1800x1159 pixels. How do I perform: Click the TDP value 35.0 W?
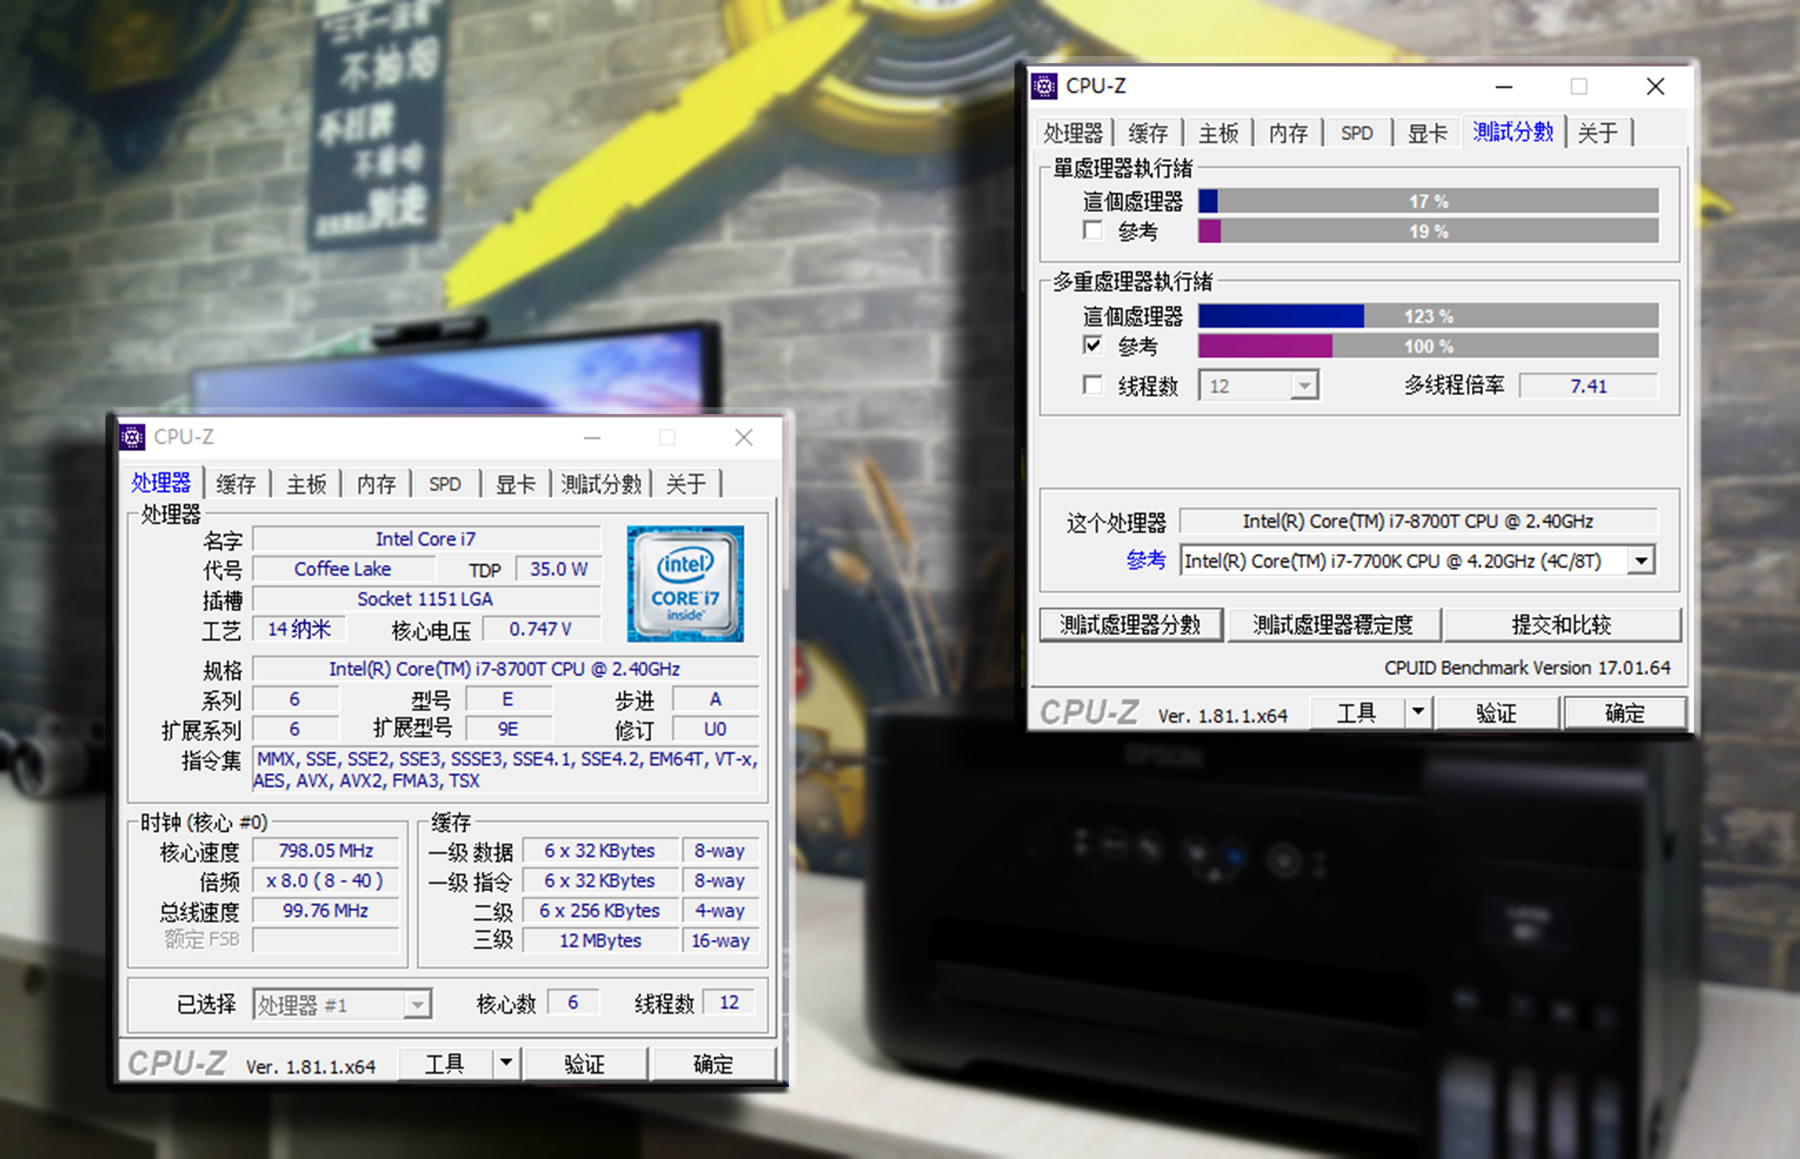click(559, 569)
